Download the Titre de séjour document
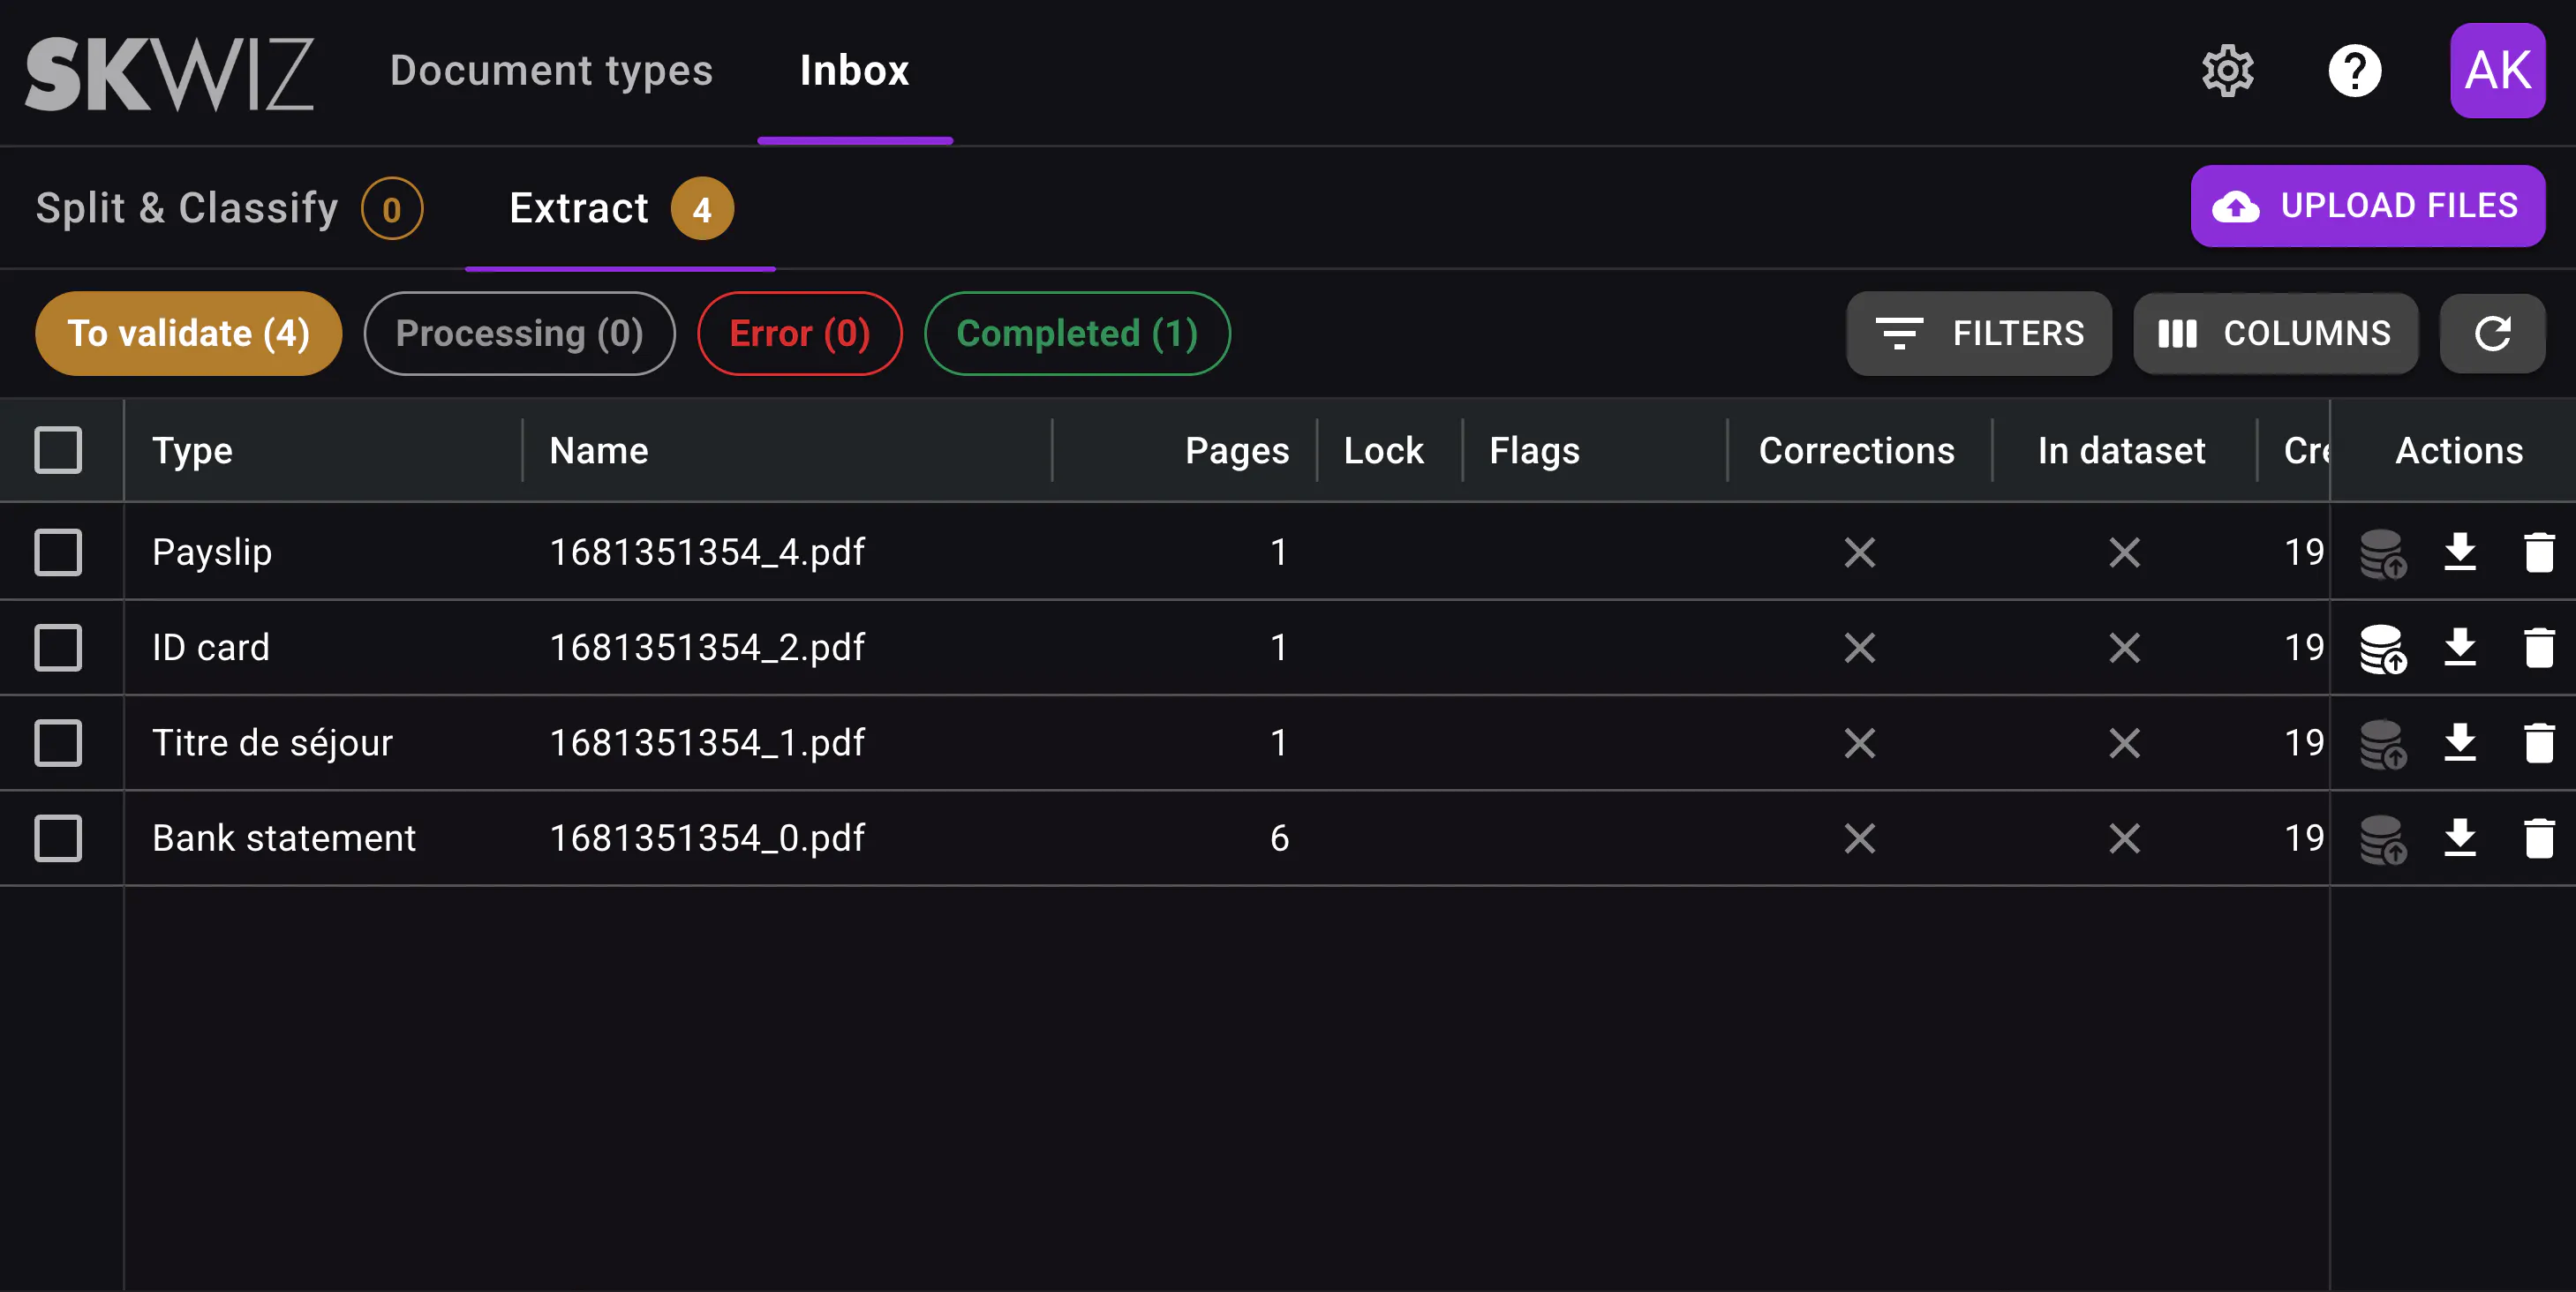Screen dimensions: 2576x1292 (x=2459, y=743)
